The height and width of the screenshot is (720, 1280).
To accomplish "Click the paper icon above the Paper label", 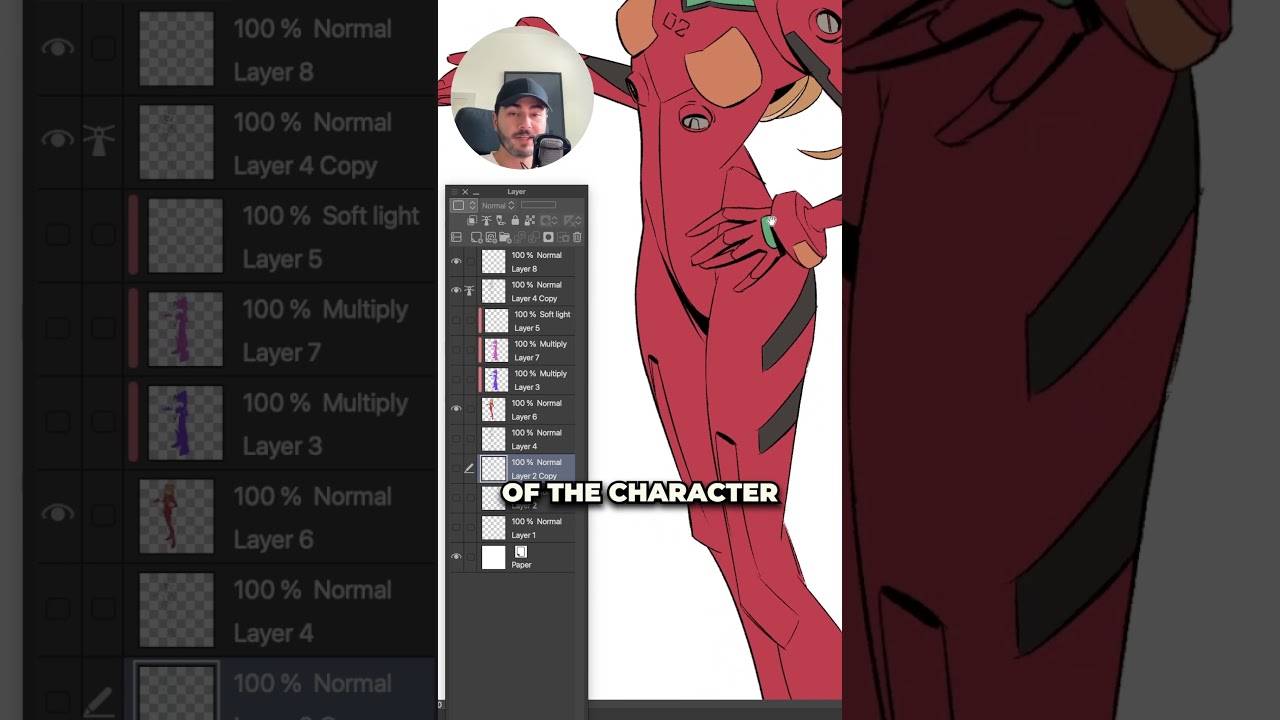I will tap(521, 552).
